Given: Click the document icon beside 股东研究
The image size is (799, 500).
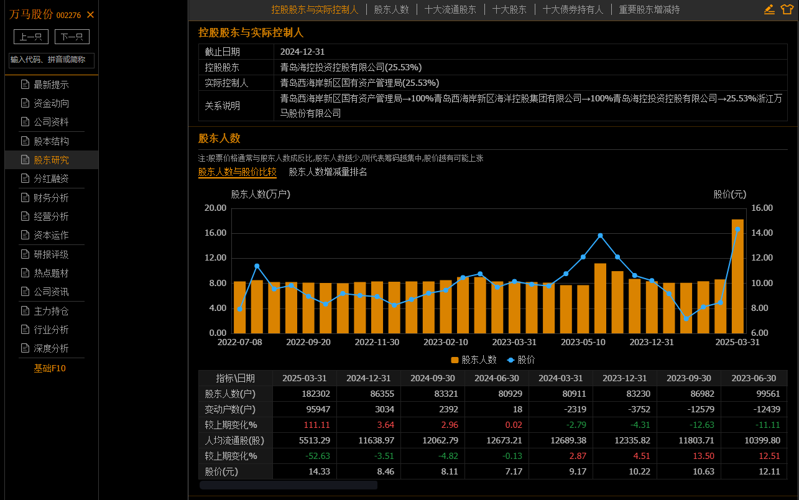Looking at the screenshot, I should click(24, 160).
